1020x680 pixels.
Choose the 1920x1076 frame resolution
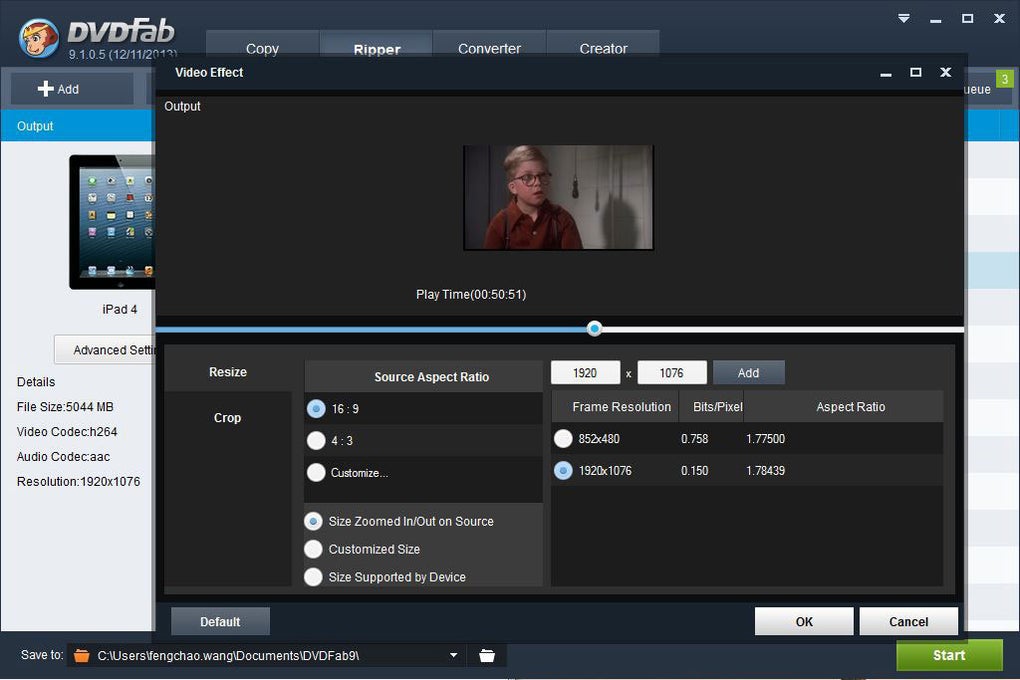pyautogui.click(x=563, y=470)
